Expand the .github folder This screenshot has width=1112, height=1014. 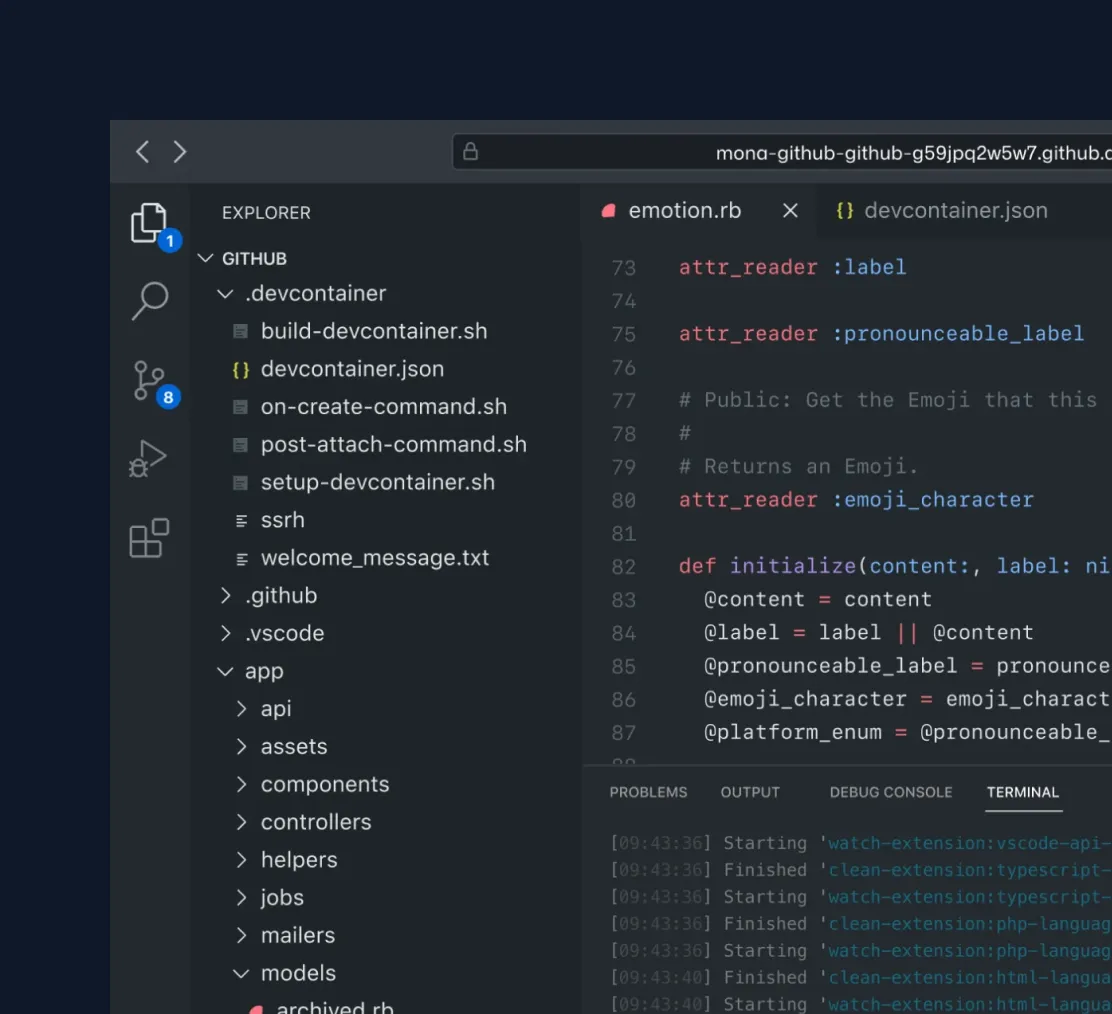[281, 595]
